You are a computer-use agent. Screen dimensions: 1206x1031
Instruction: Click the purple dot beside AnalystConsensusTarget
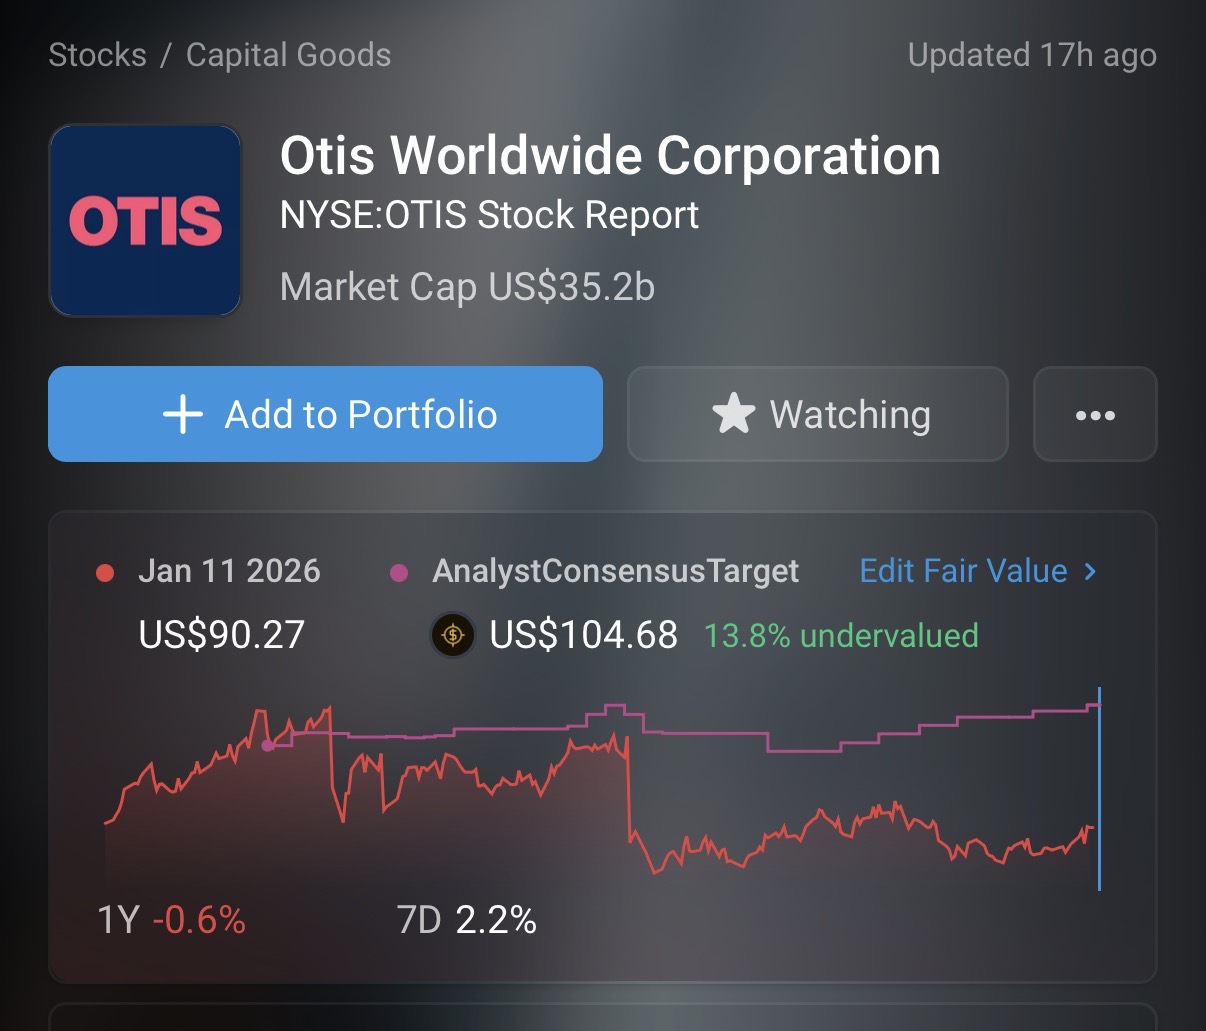[399, 573]
